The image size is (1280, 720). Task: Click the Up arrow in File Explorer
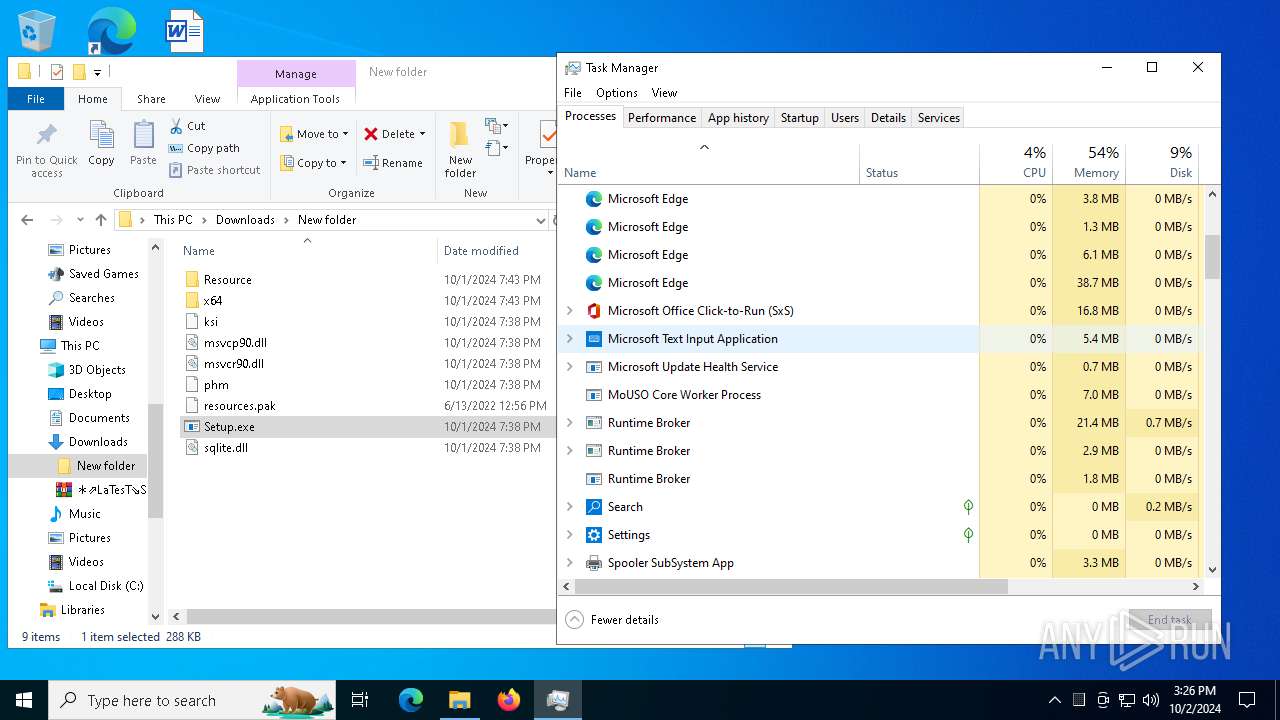pyautogui.click(x=100, y=220)
